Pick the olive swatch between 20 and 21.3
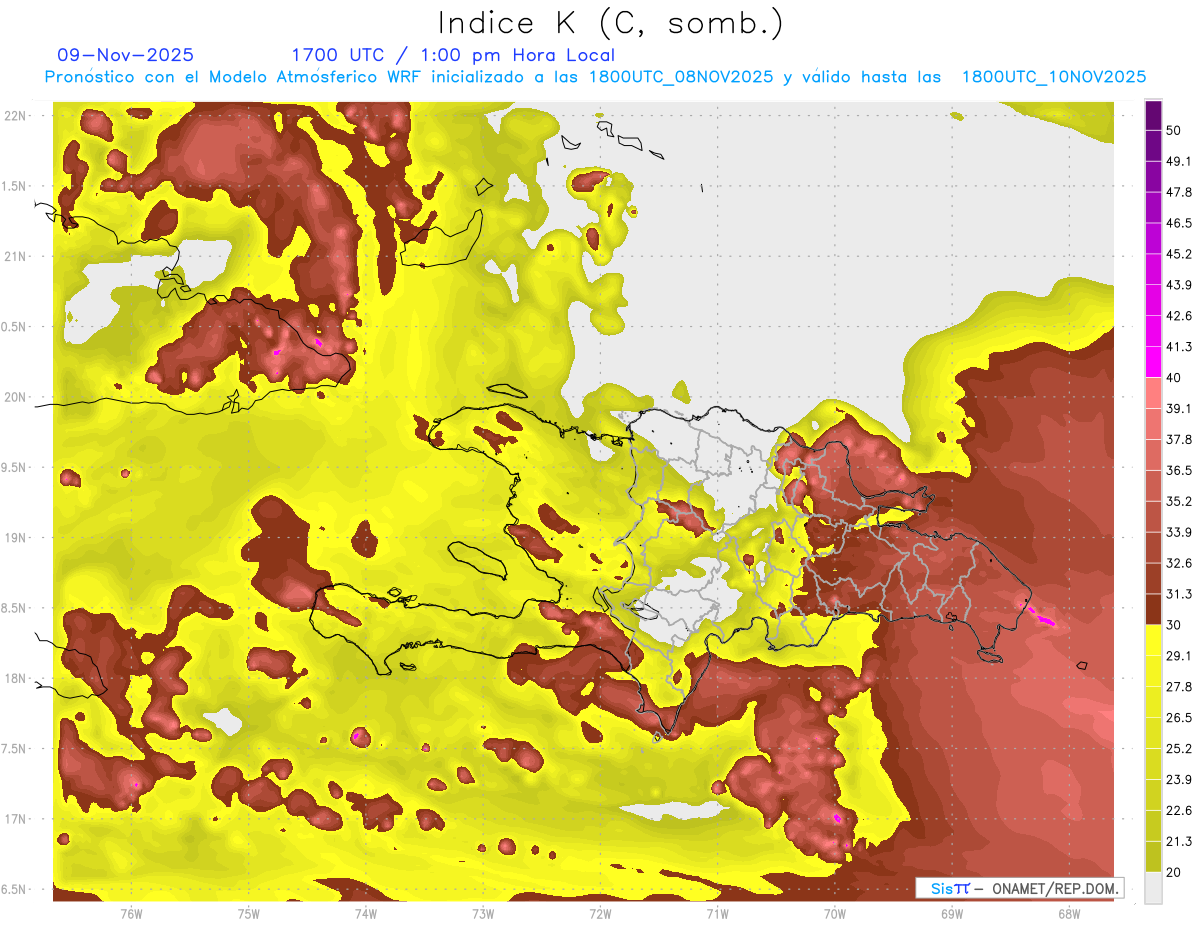This screenshot has height=927, width=1200. click(x=1154, y=857)
